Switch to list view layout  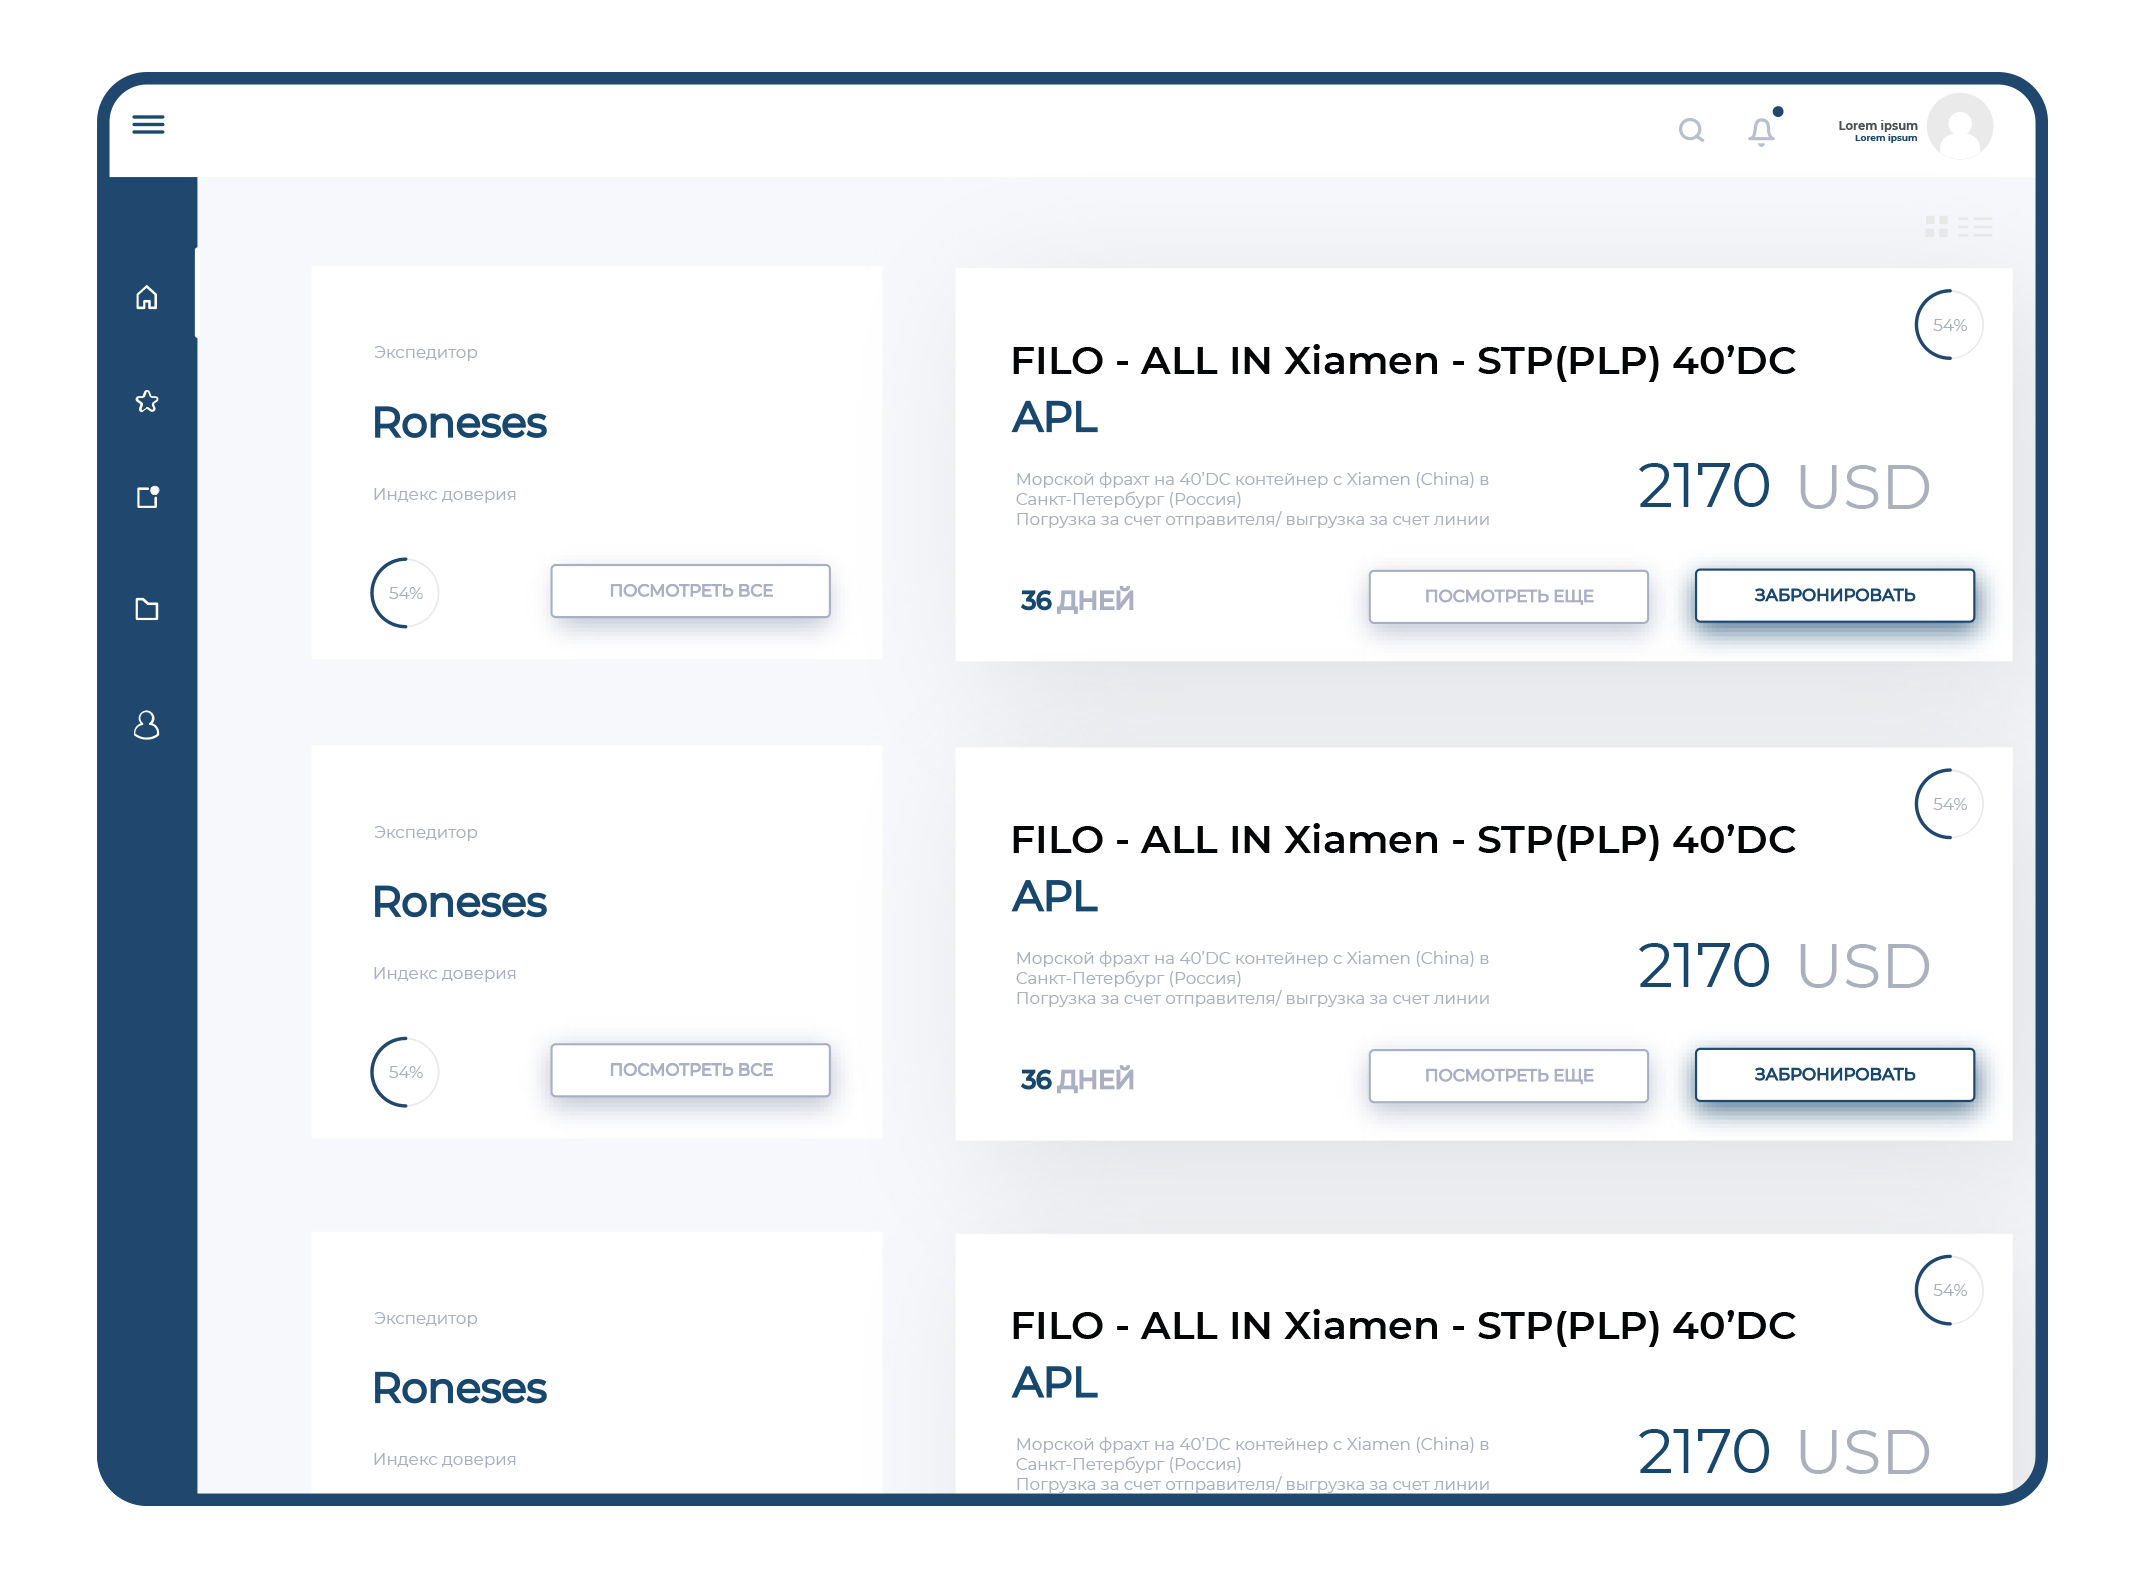point(1975,227)
